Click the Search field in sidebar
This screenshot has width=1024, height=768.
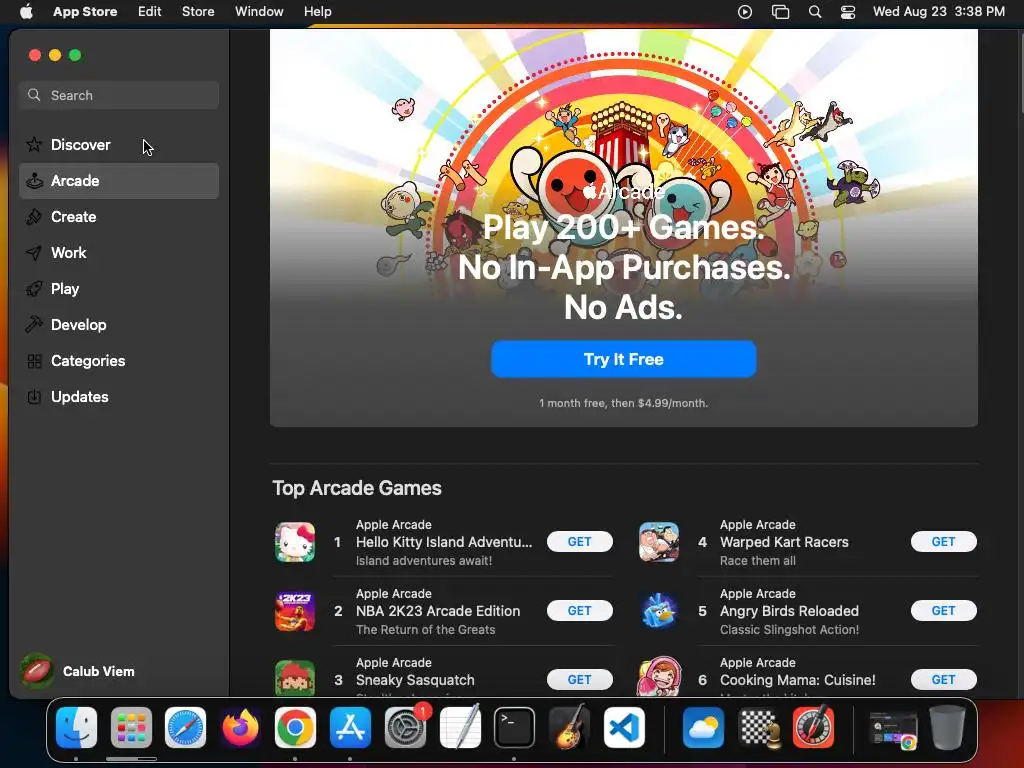click(119, 95)
